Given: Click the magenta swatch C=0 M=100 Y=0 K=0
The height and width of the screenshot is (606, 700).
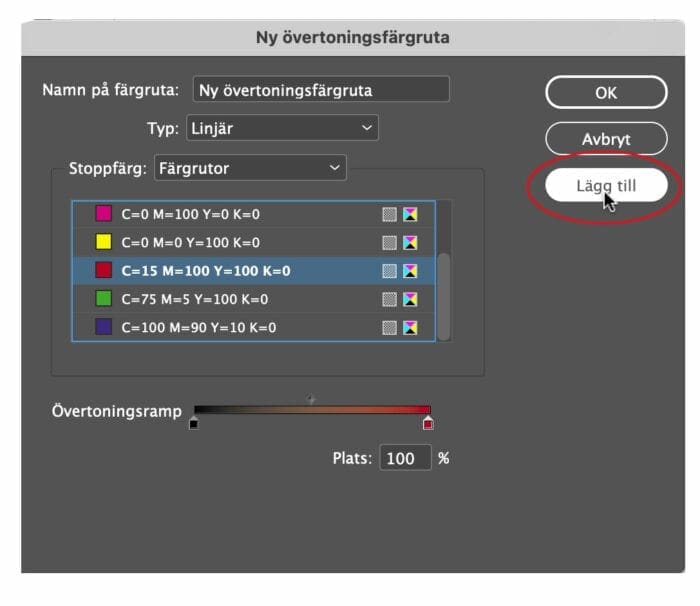Looking at the screenshot, I should click(x=253, y=214).
